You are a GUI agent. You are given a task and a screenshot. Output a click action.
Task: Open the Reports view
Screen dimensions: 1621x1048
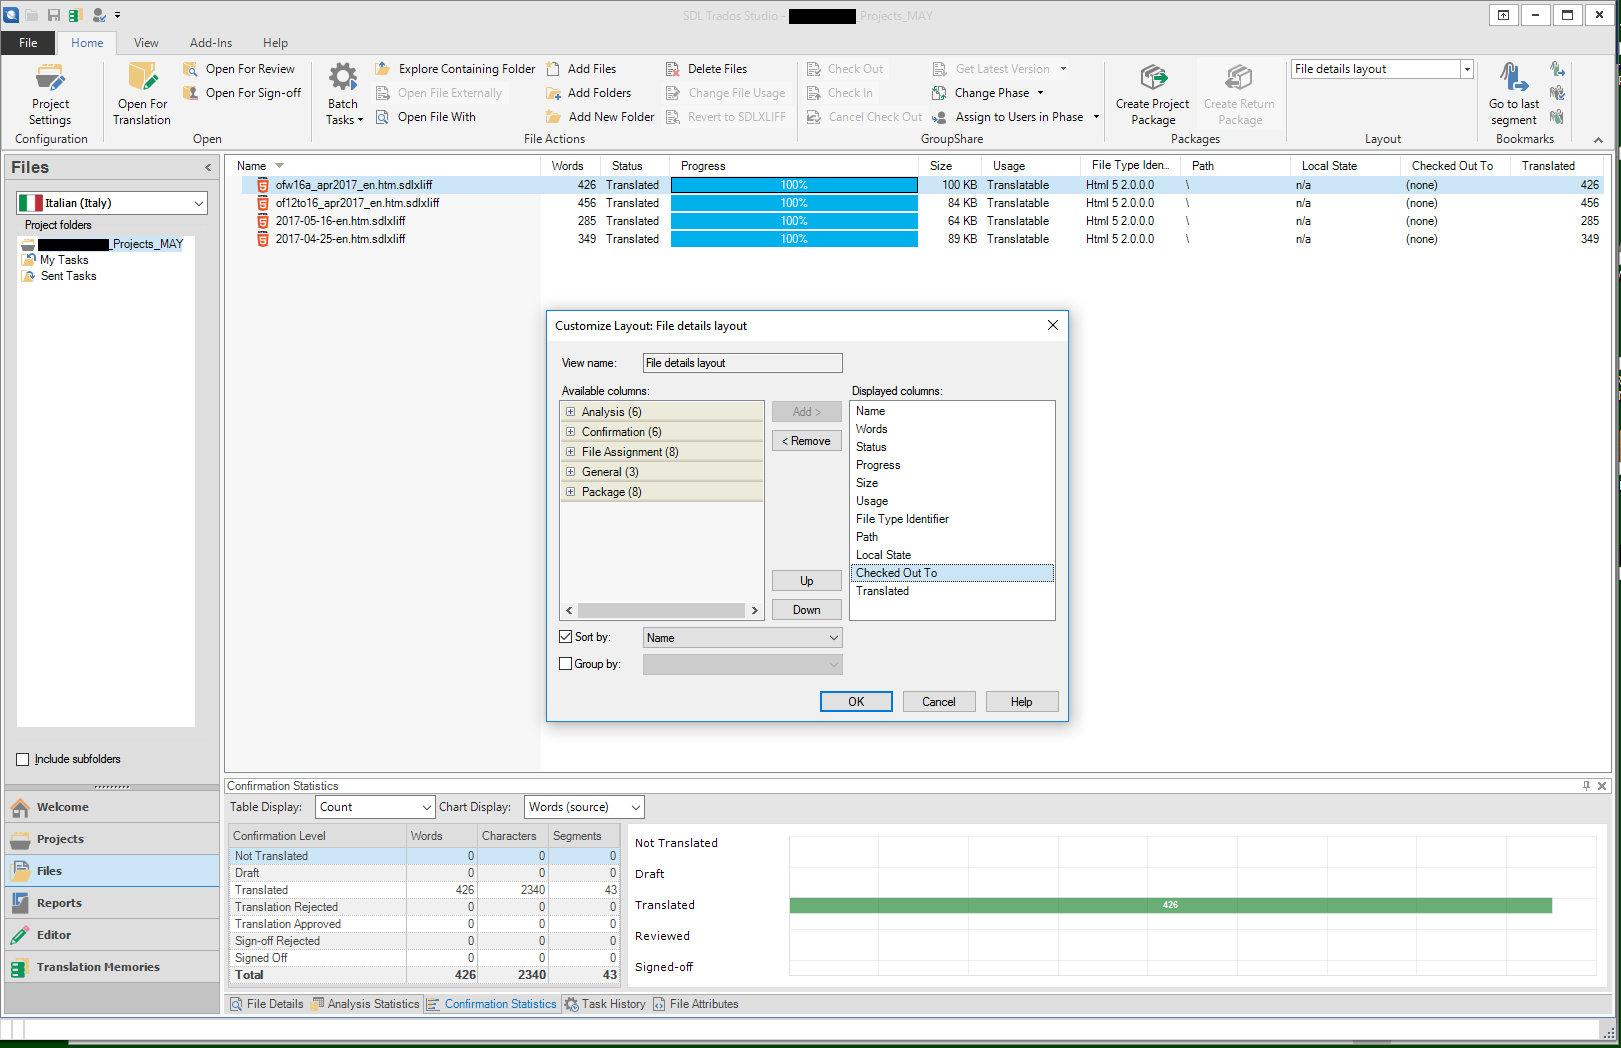tap(112, 903)
